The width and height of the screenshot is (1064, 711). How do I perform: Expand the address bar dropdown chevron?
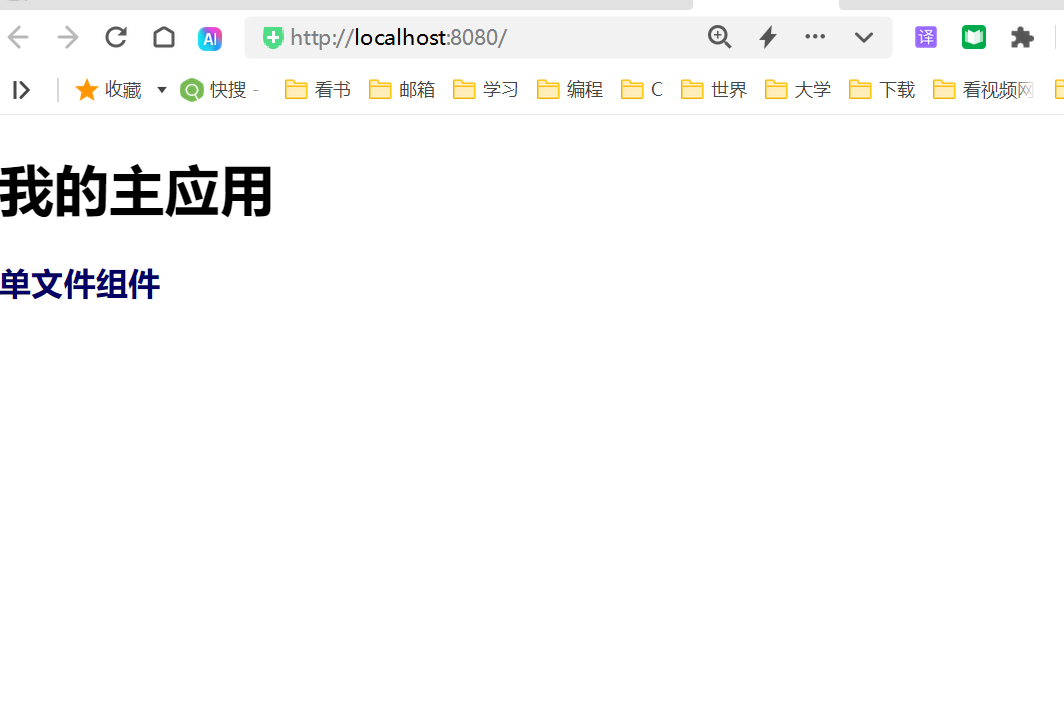click(x=864, y=37)
